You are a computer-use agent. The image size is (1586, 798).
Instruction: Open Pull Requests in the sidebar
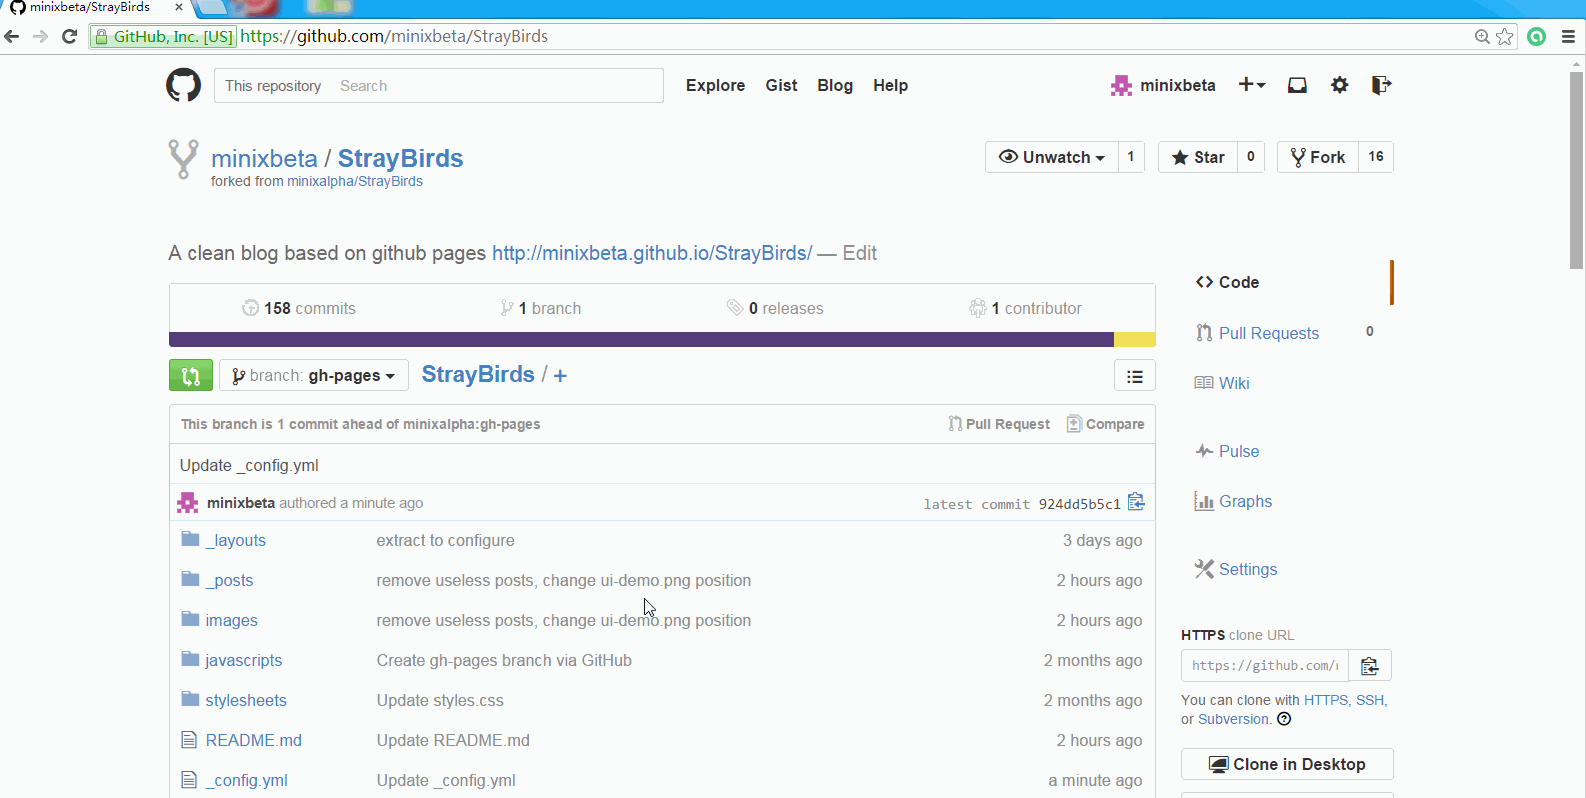[1268, 333]
